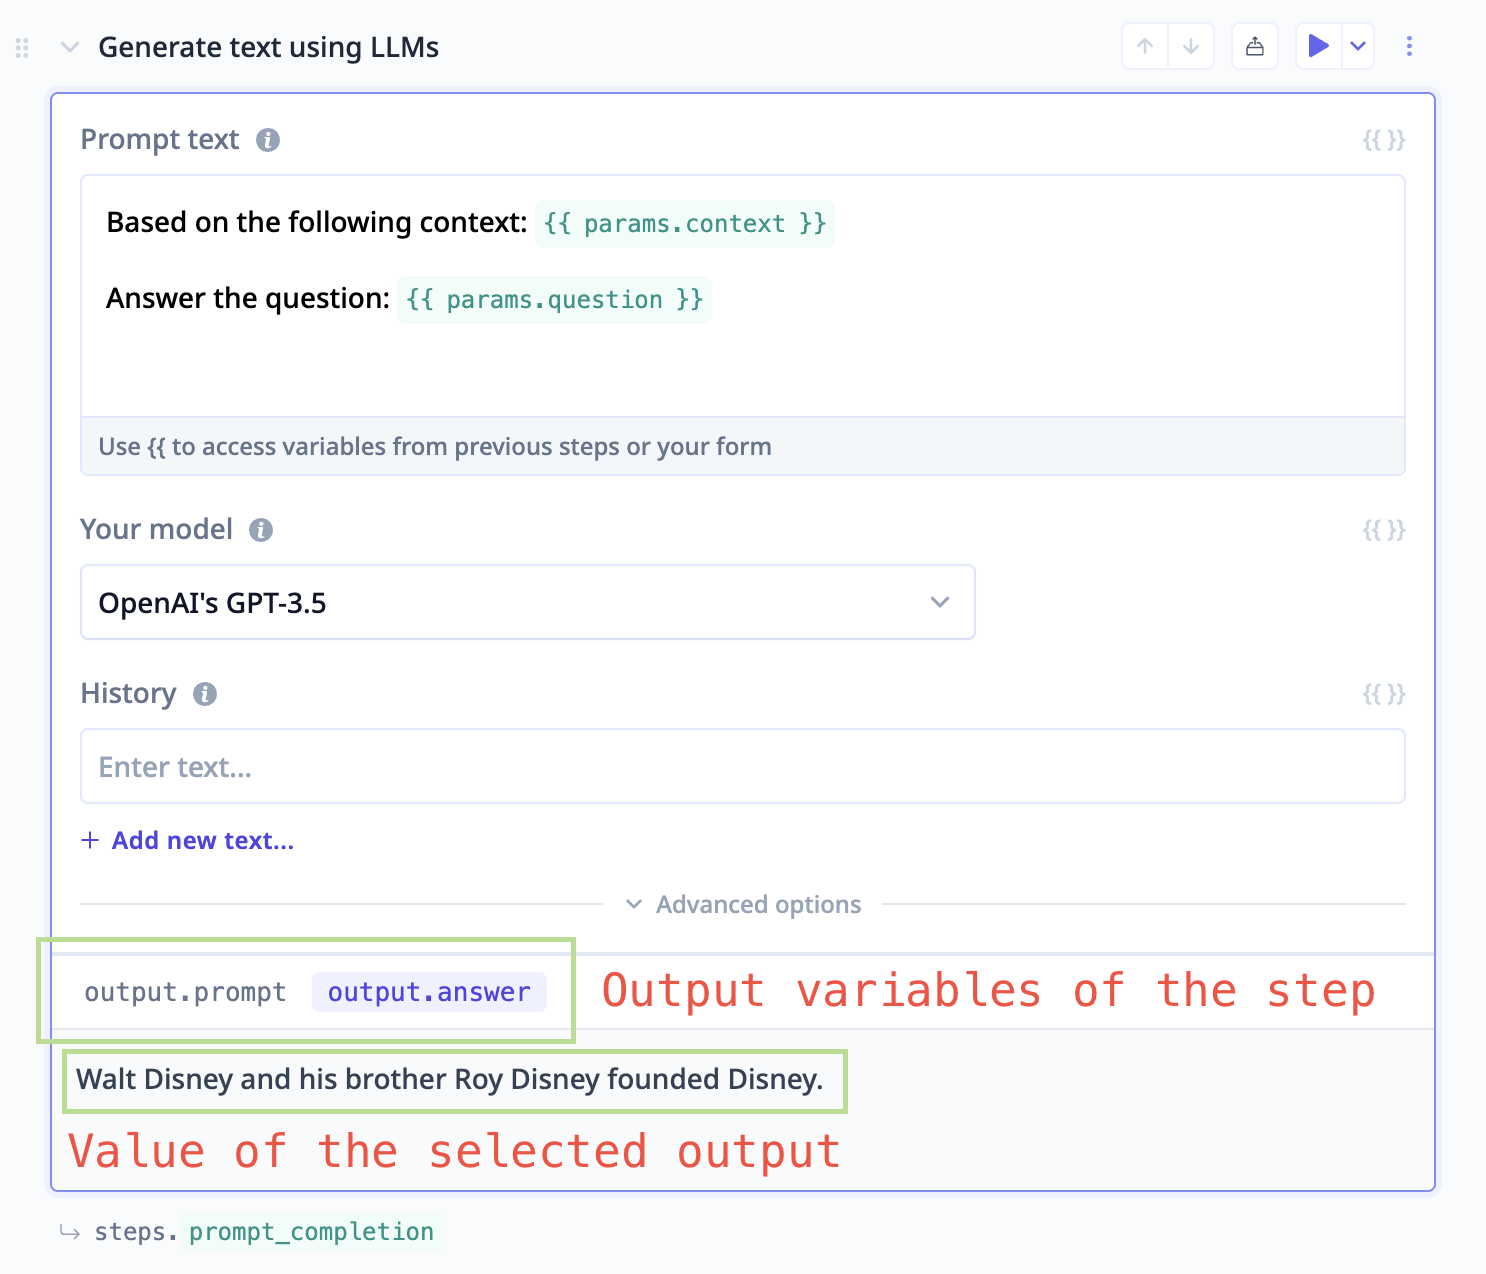Click the History info icon
Viewport: 1486px width, 1274px height.
coord(205,694)
